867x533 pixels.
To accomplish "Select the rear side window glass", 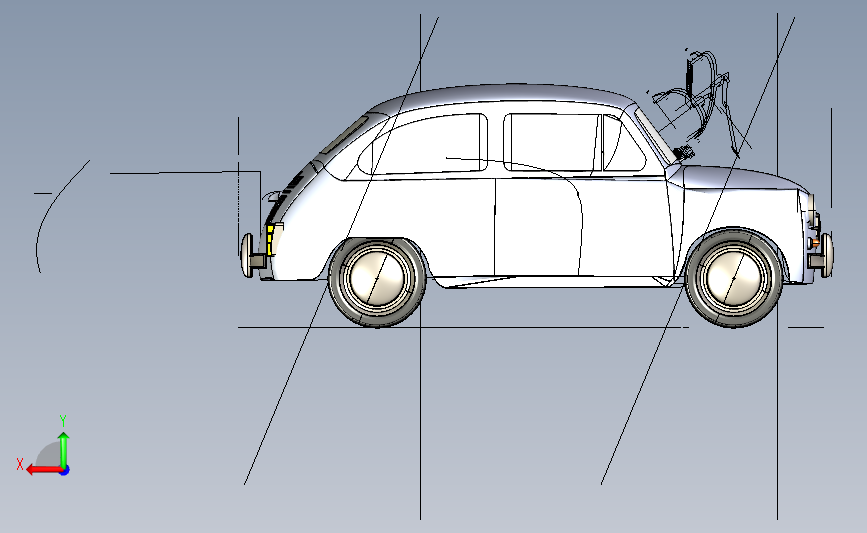I will click(x=426, y=145).
